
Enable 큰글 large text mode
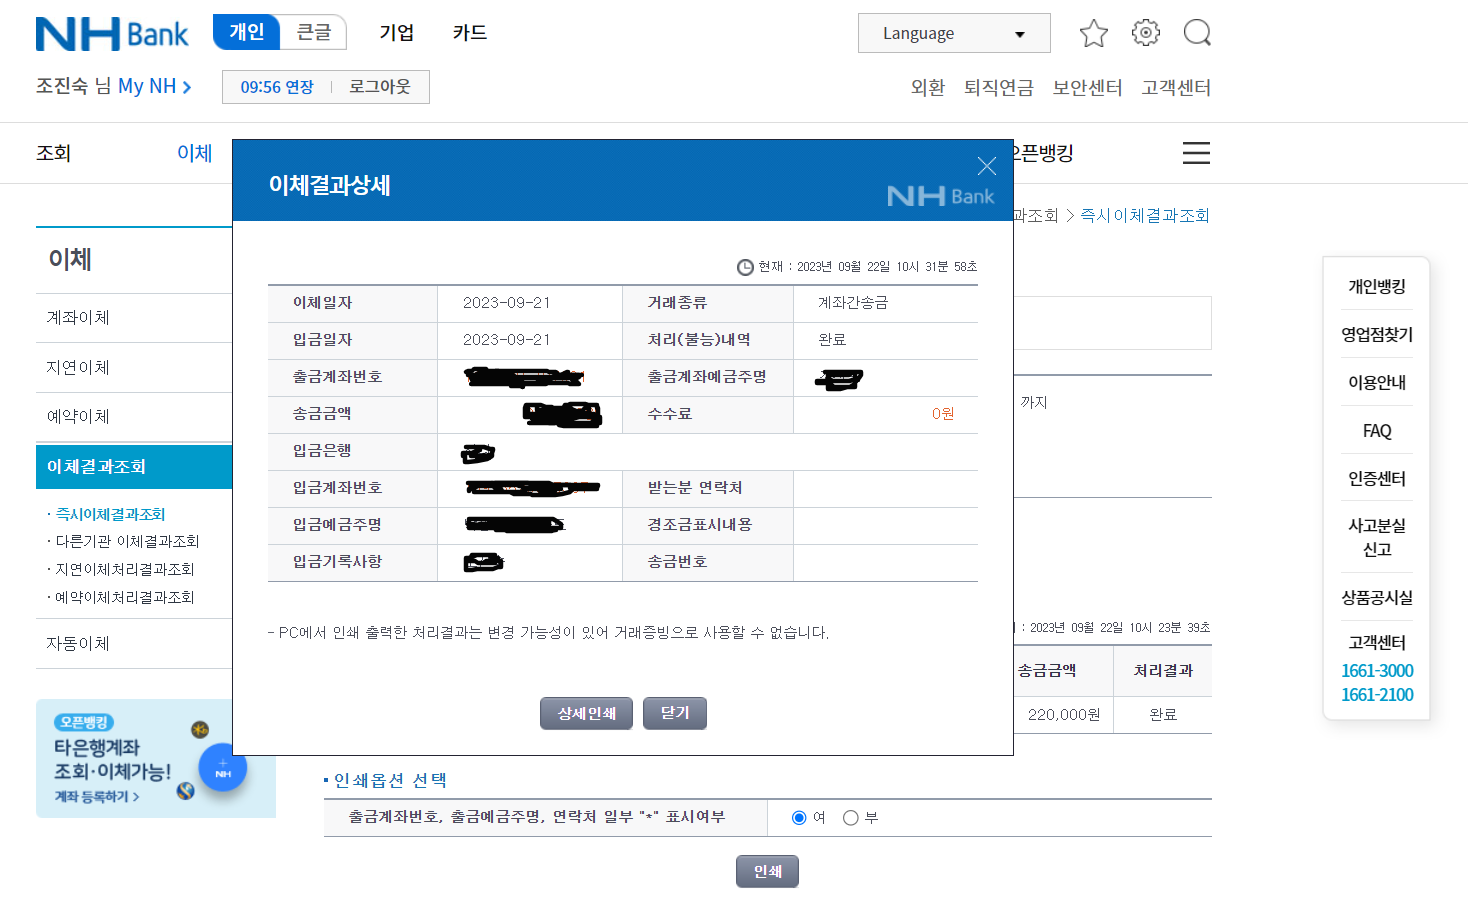coord(312,31)
